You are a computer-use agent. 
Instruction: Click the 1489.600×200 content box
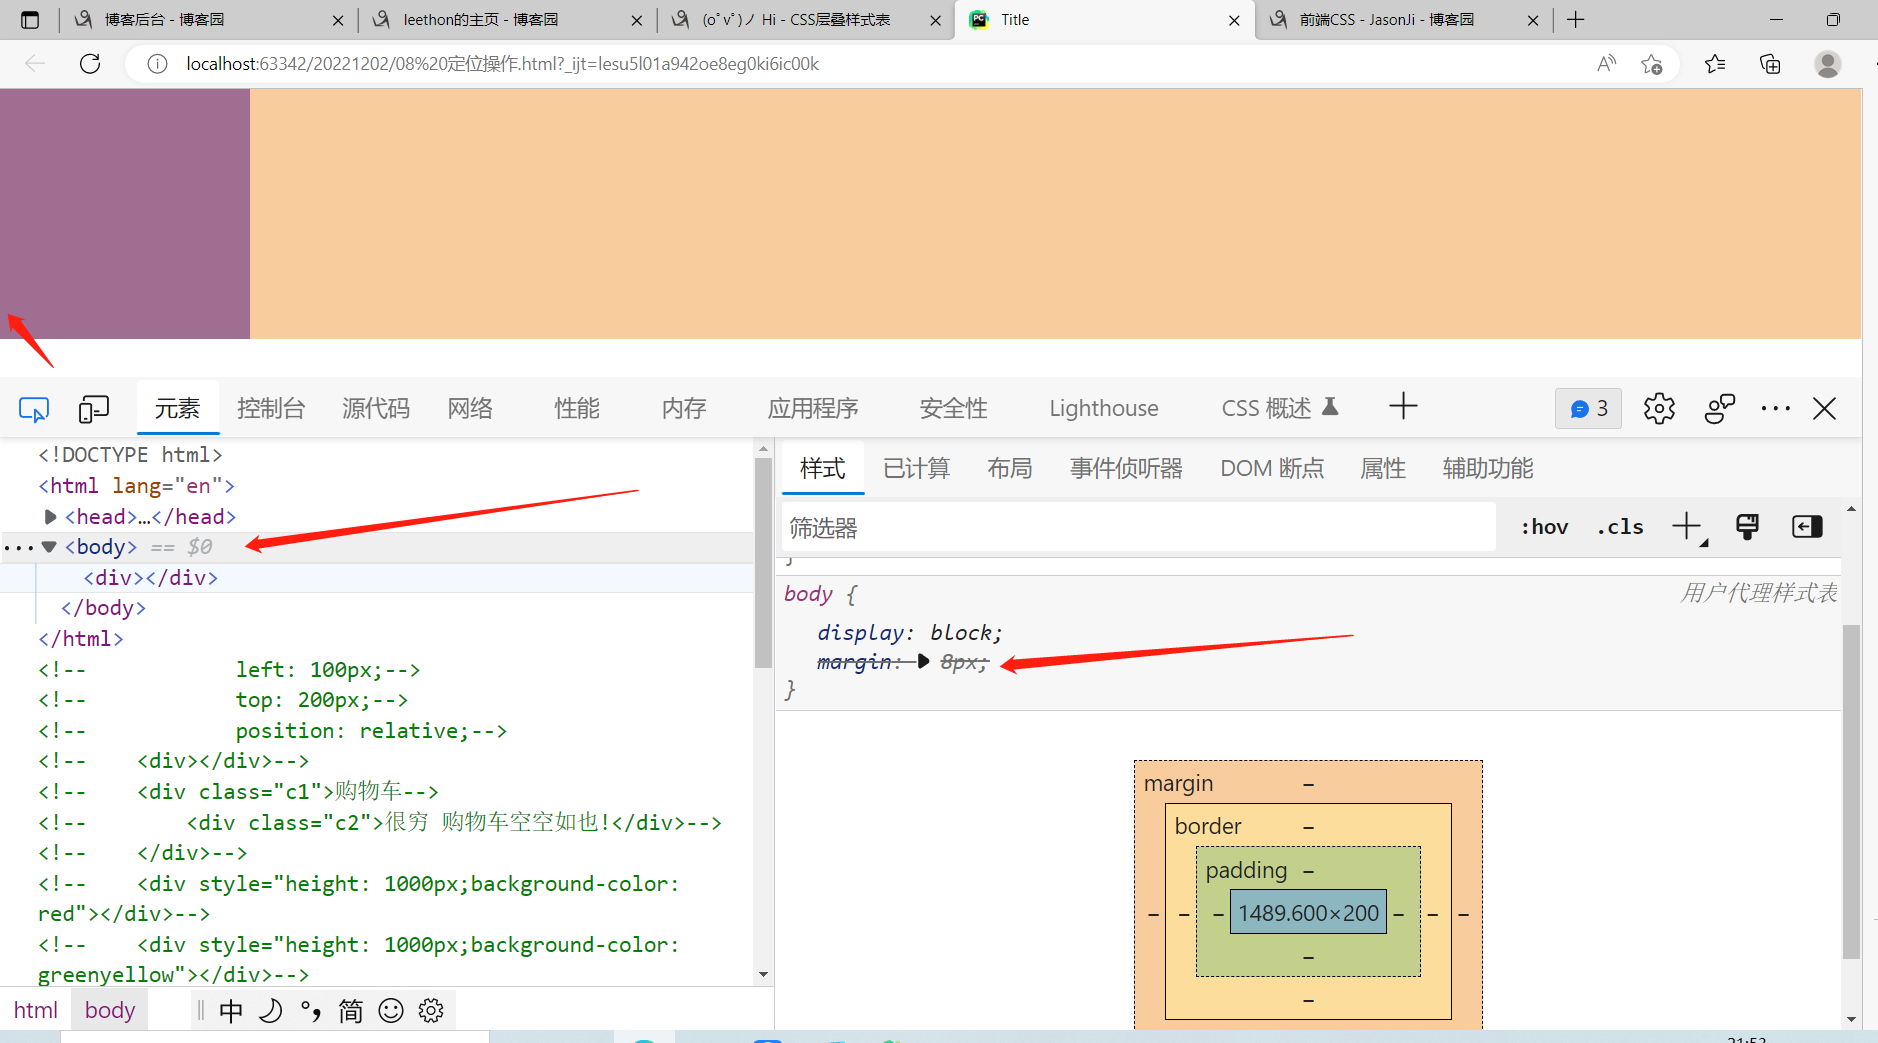click(1308, 913)
